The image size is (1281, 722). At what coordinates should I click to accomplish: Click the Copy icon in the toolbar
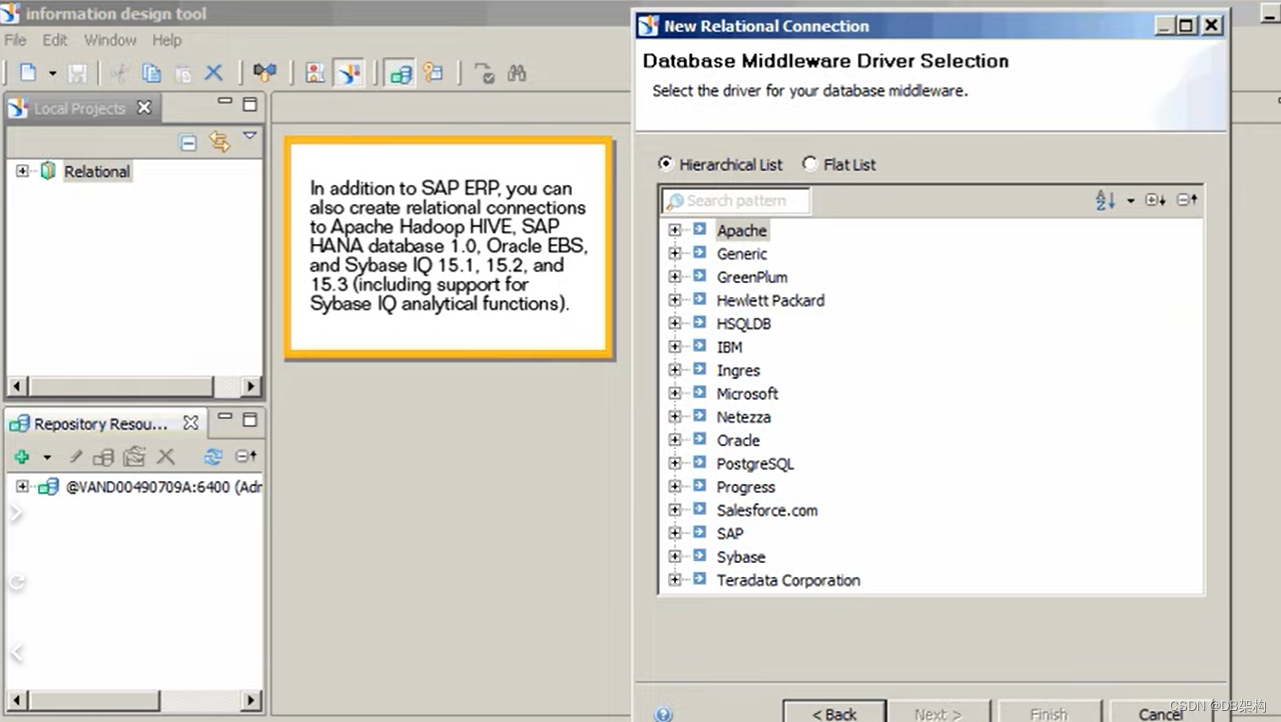pyautogui.click(x=151, y=72)
